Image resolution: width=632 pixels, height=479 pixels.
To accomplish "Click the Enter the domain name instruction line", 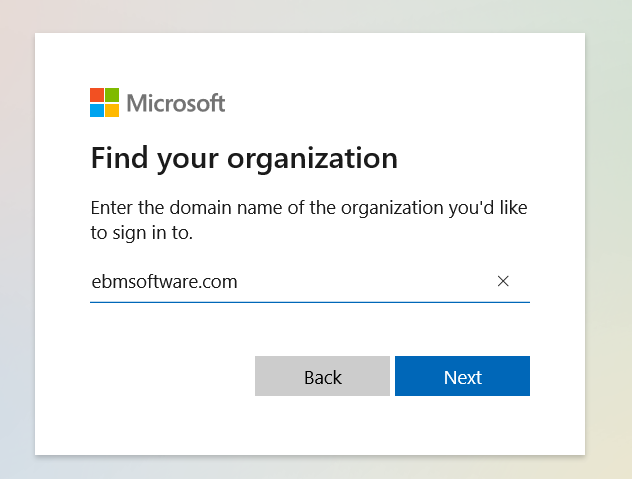I will [x=309, y=208].
